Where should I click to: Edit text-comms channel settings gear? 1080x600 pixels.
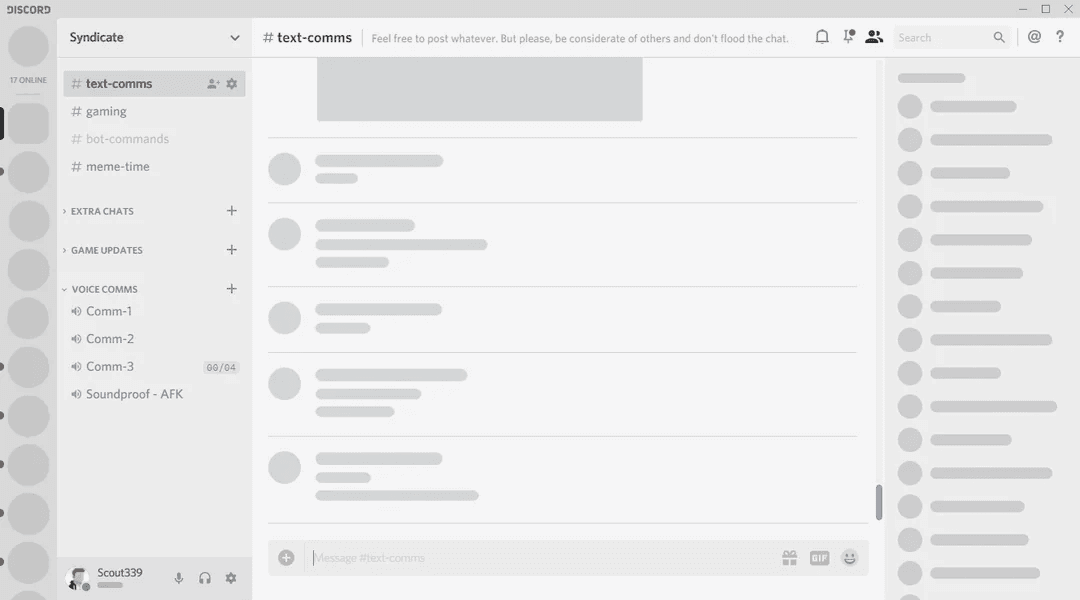pos(231,83)
